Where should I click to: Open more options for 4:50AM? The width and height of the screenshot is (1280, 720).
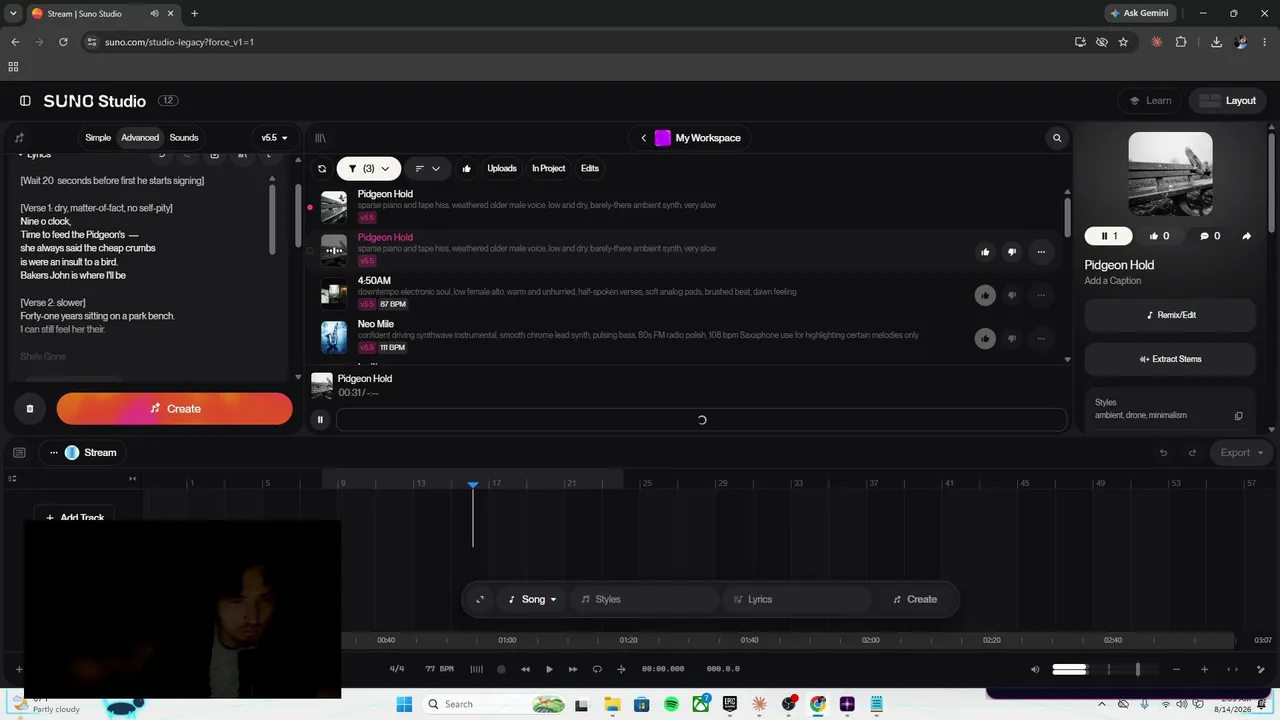coord(1041,295)
